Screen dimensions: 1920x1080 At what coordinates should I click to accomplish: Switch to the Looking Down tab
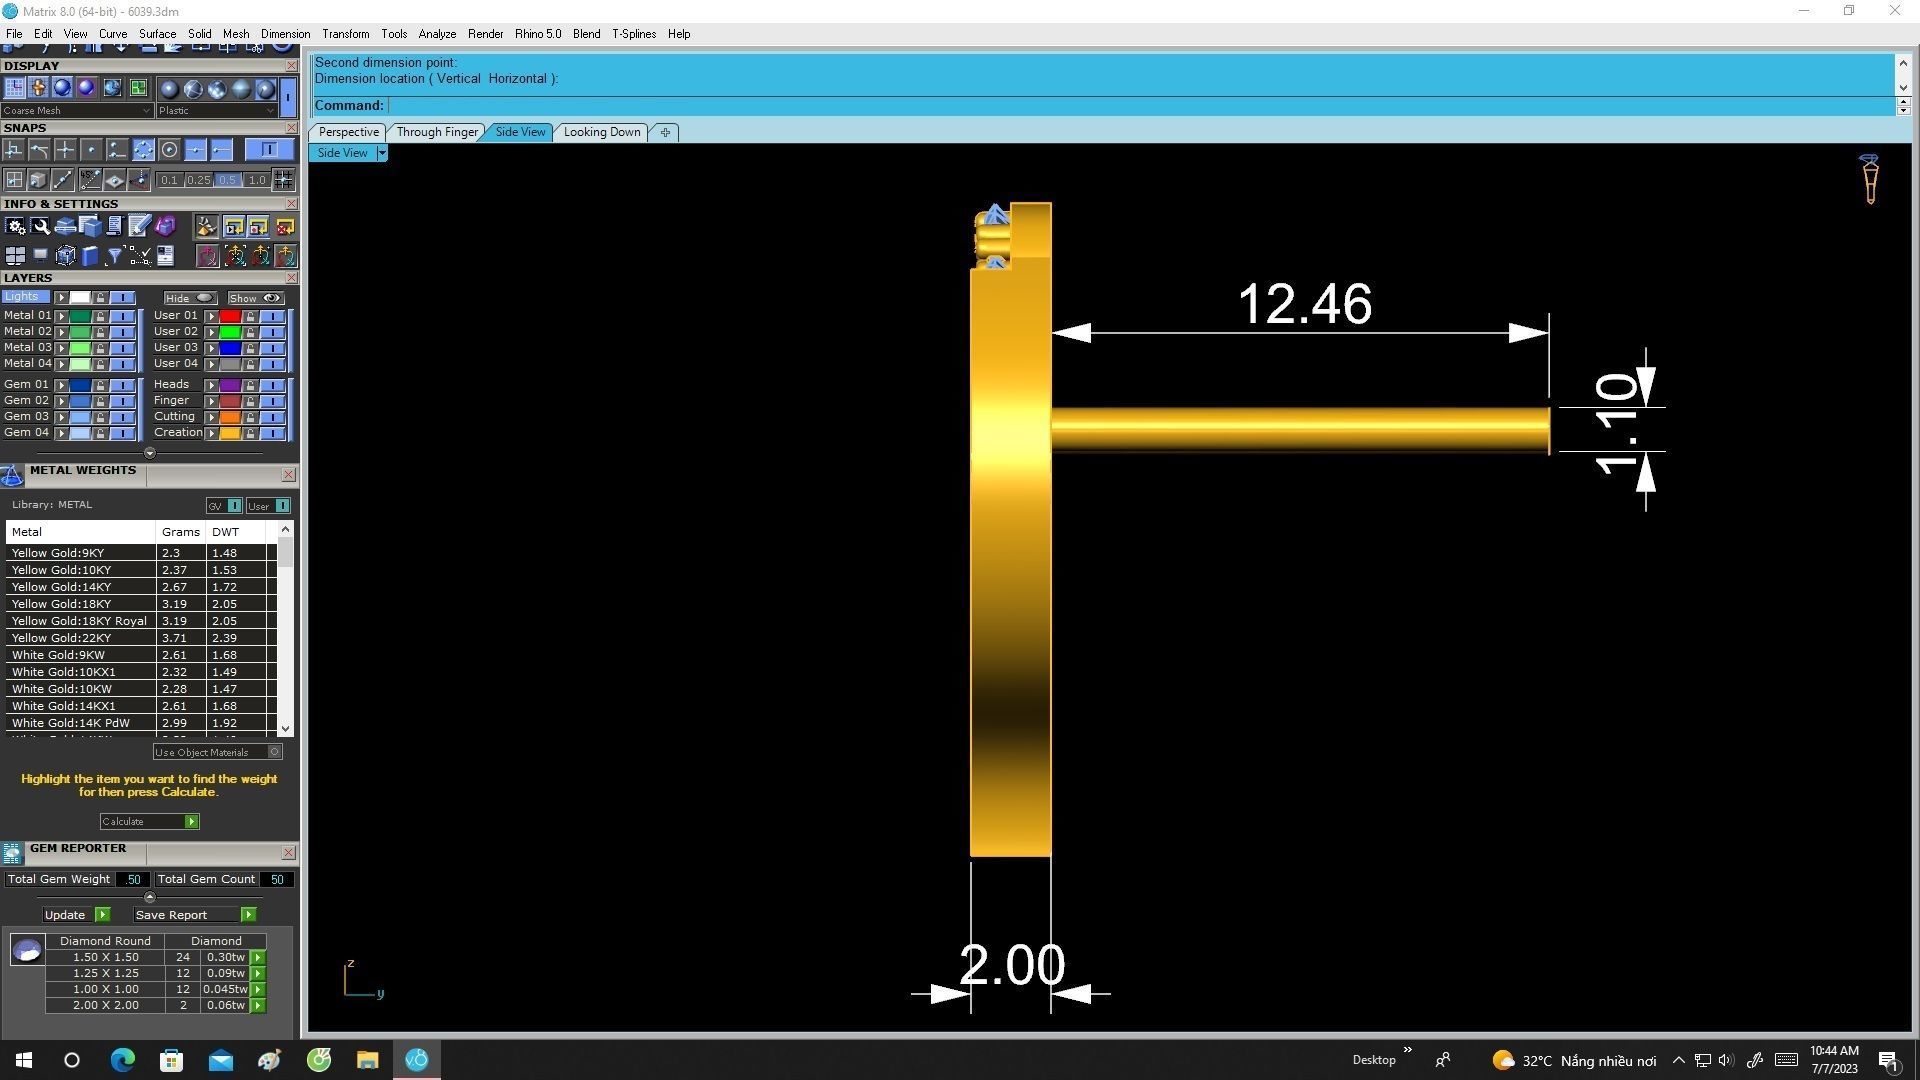pos(601,132)
